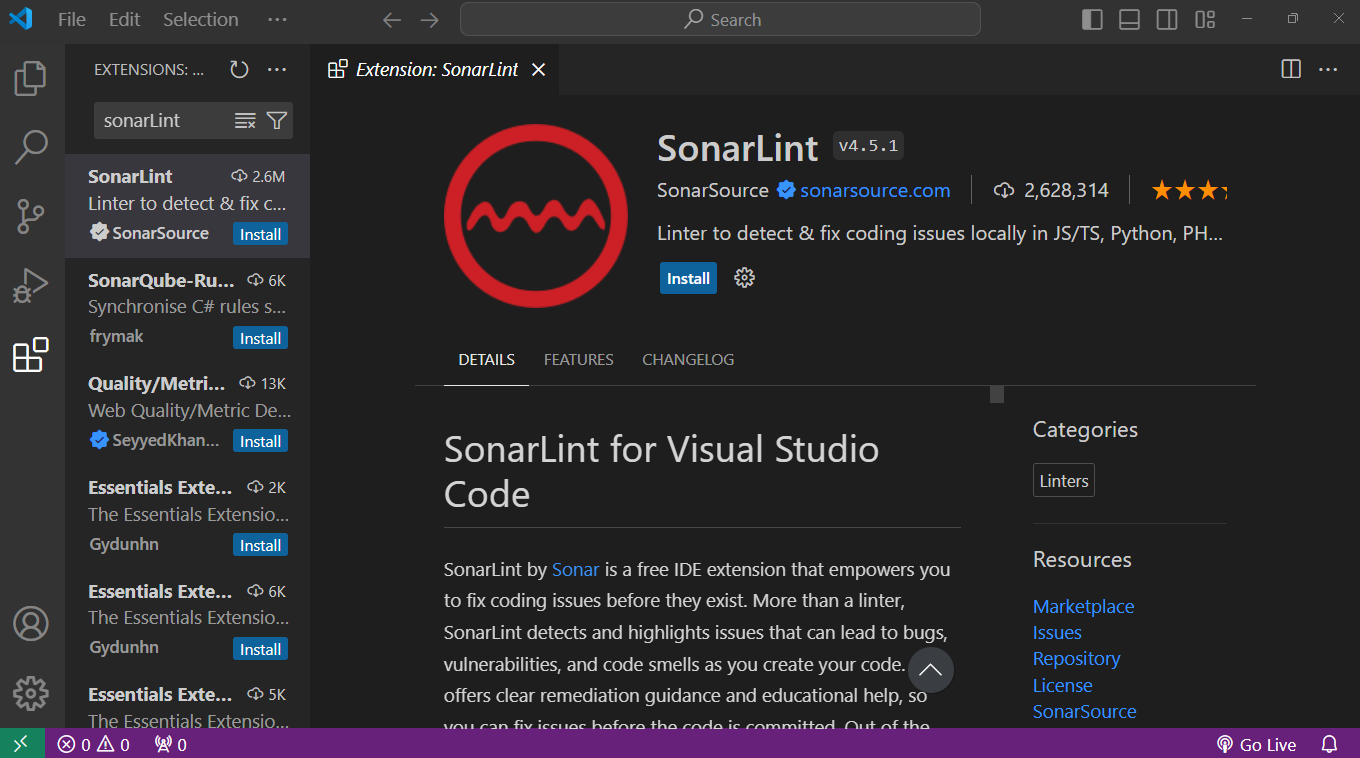The height and width of the screenshot is (758, 1360).
Task: Open the Search view in activity bar
Action: click(30, 146)
